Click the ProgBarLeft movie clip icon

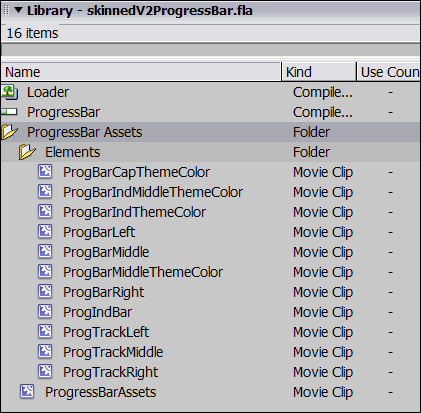pos(45,232)
